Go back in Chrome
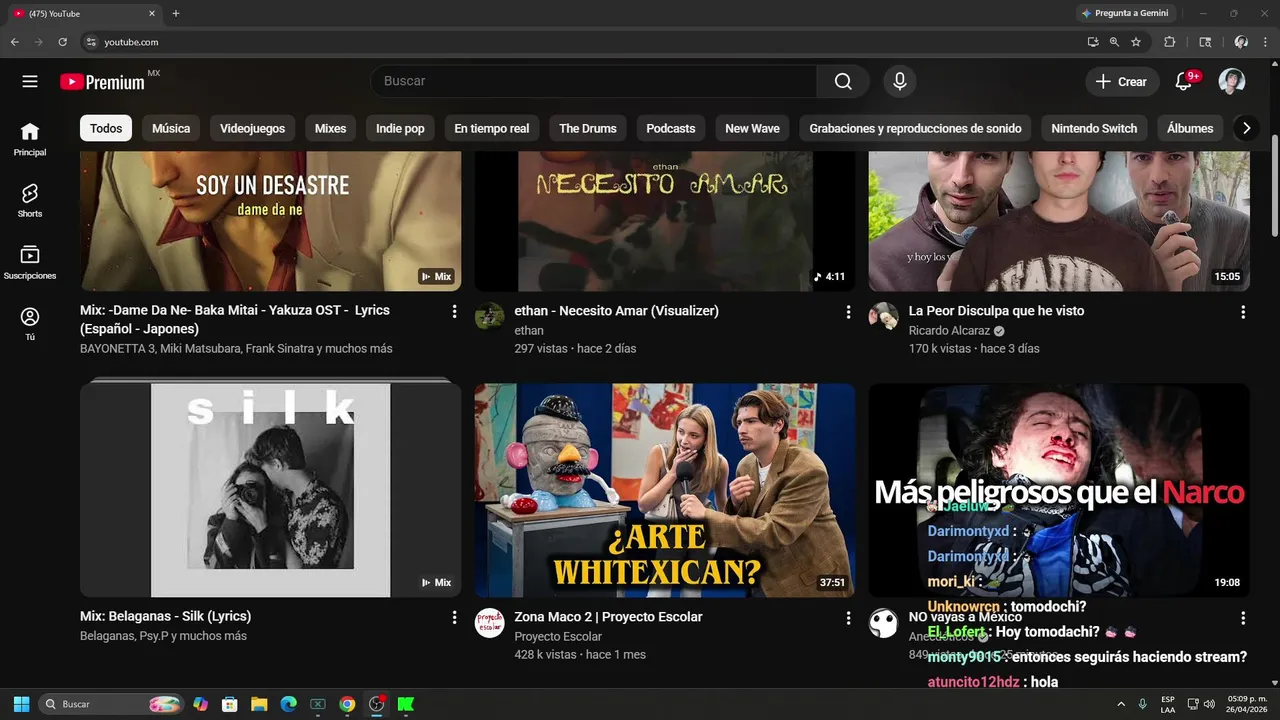This screenshot has height=720, width=1280. point(14,42)
